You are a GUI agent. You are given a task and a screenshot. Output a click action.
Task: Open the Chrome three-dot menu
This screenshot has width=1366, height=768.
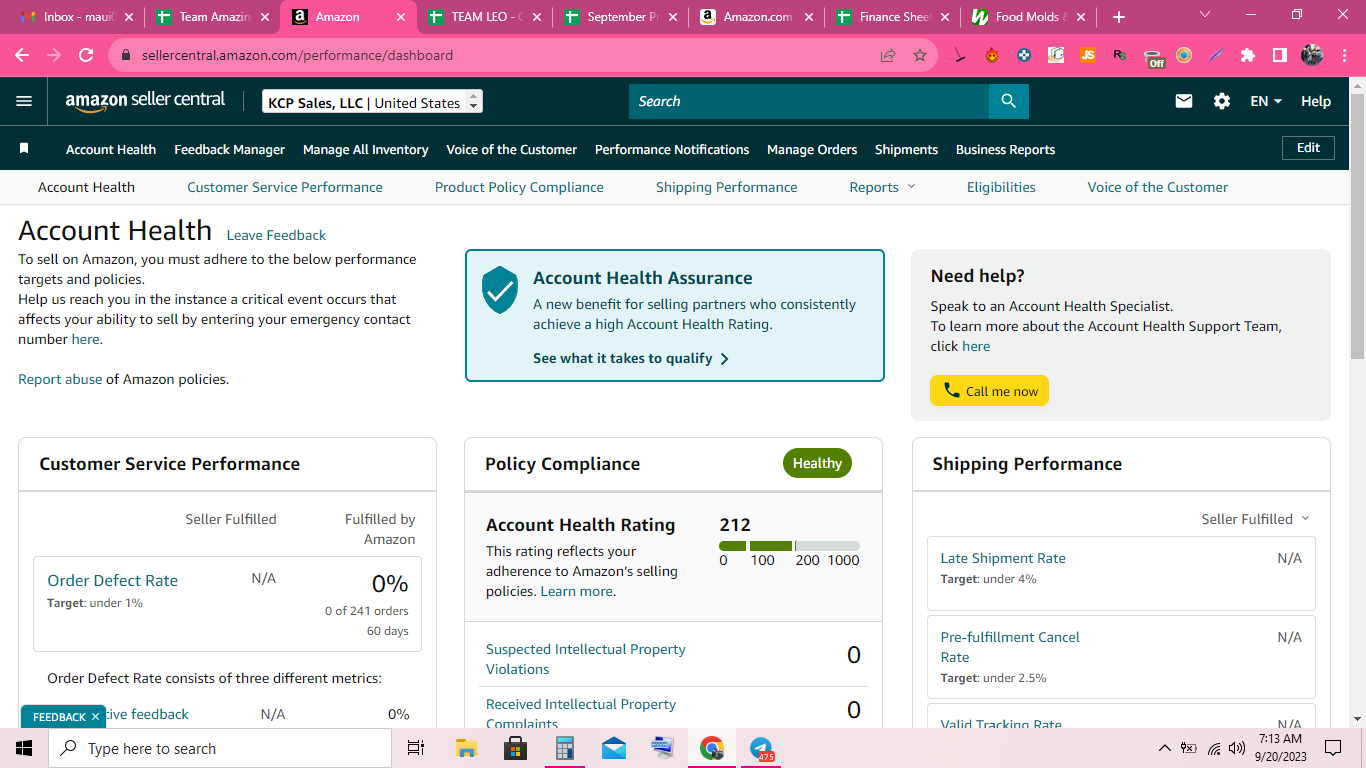click(1343, 55)
